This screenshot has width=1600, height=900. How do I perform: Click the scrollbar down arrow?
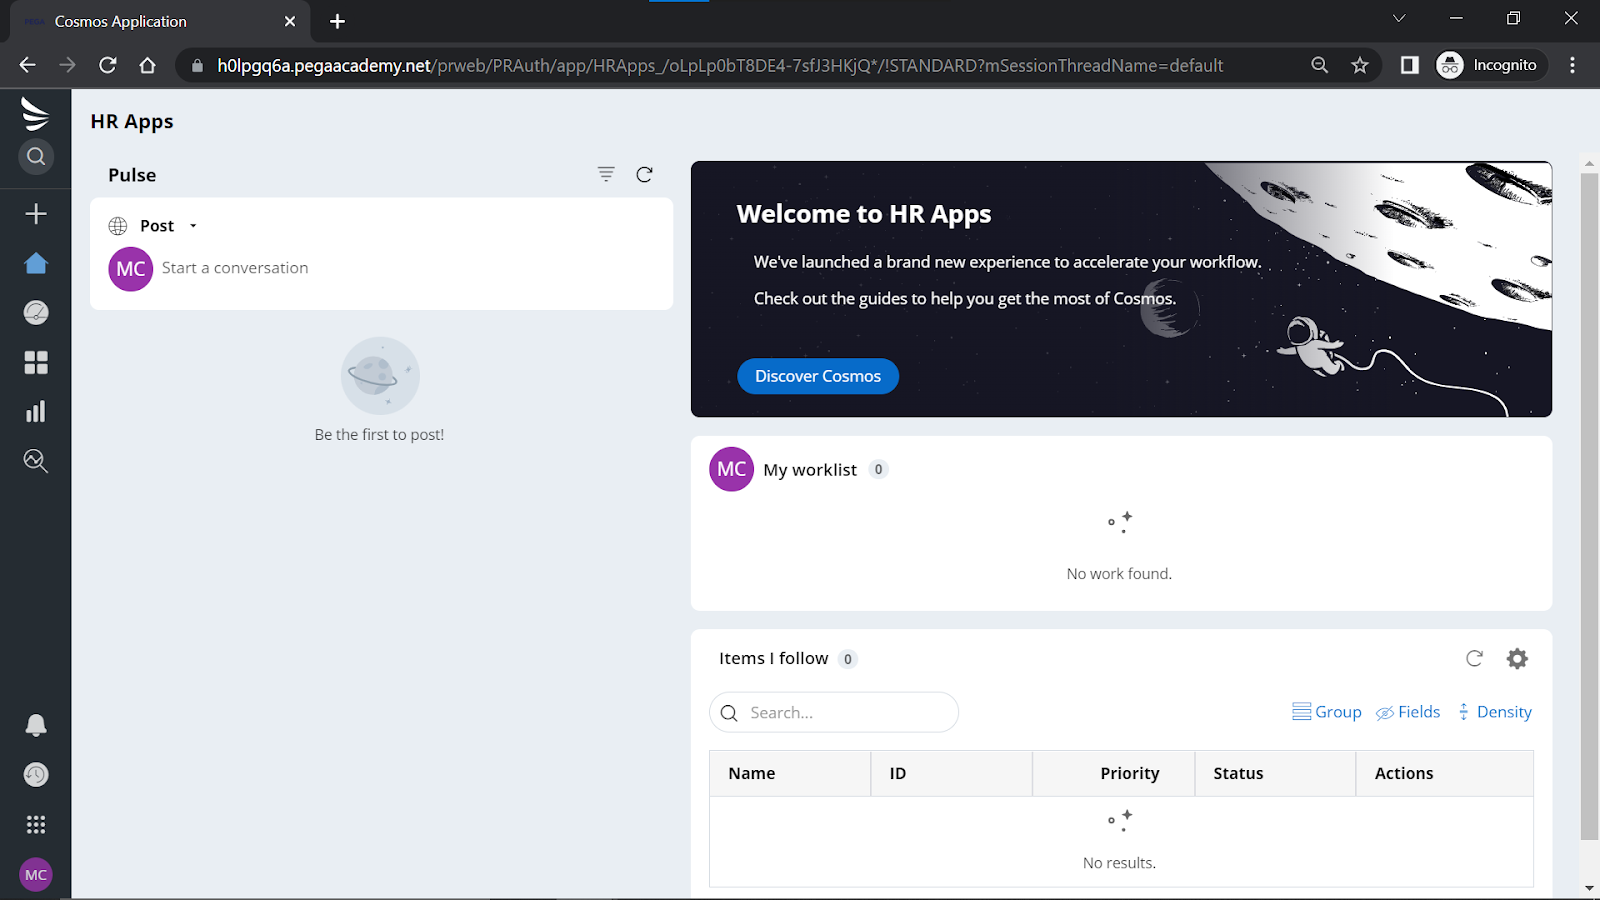(x=1589, y=888)
